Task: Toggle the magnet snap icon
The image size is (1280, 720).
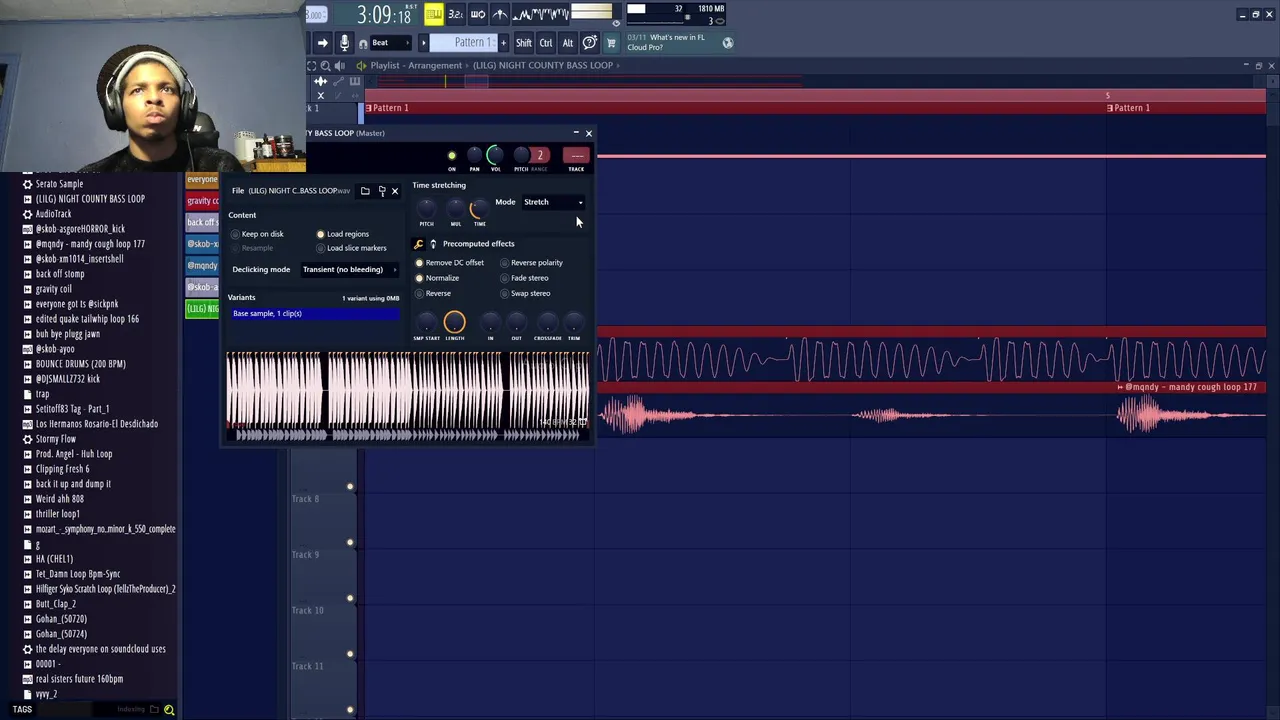Action: point(363,44)
